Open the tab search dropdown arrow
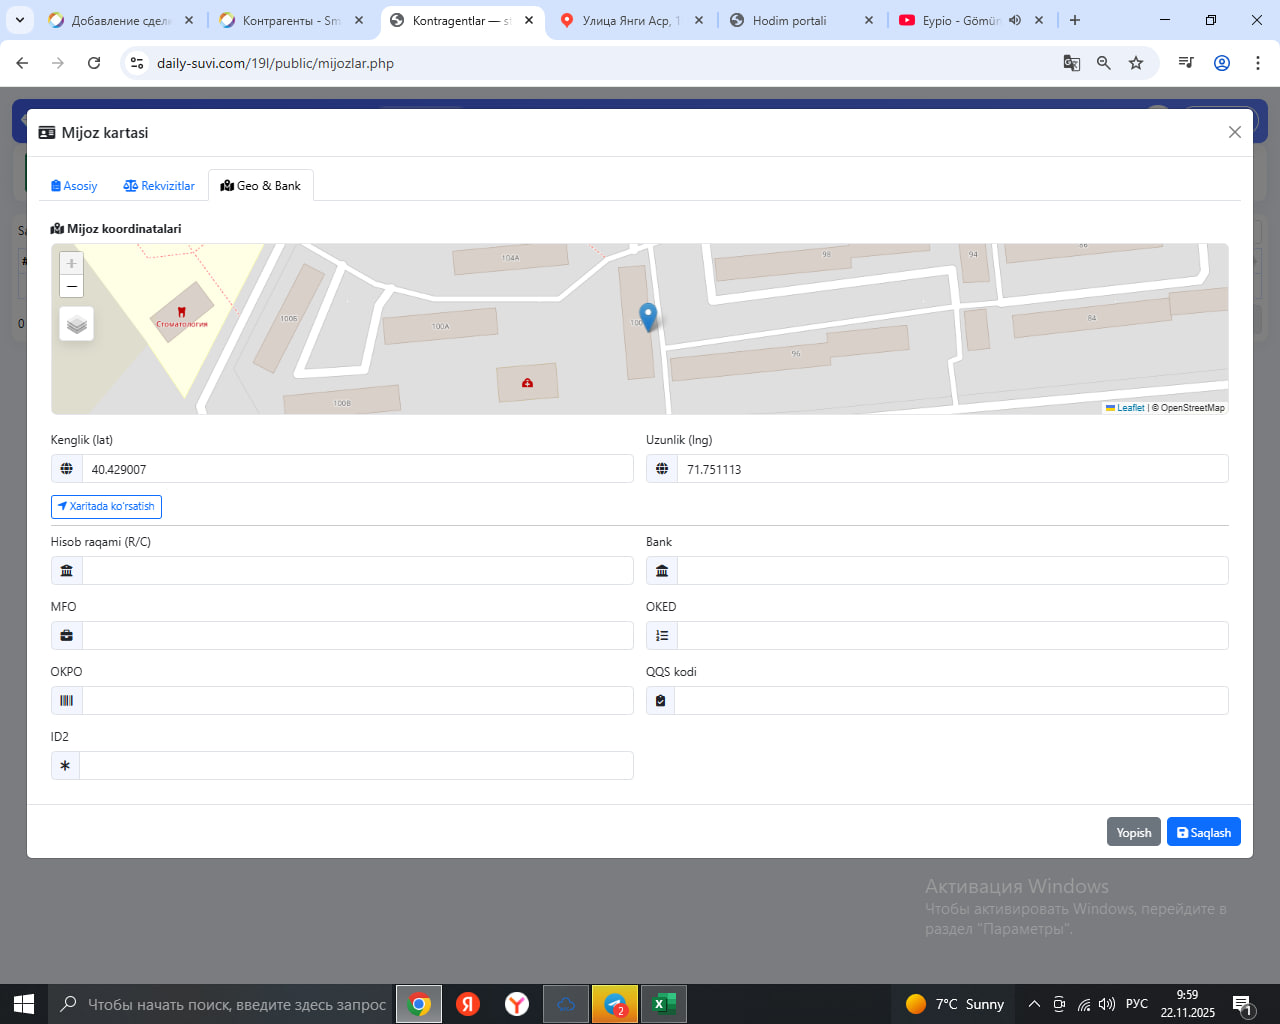 [x=20, y=20]
